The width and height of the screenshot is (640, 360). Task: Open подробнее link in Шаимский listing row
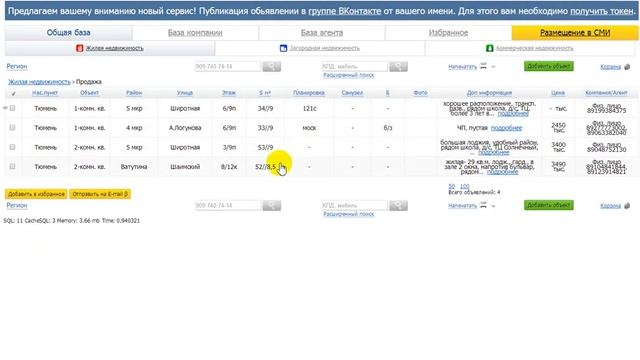coord(502,172)
